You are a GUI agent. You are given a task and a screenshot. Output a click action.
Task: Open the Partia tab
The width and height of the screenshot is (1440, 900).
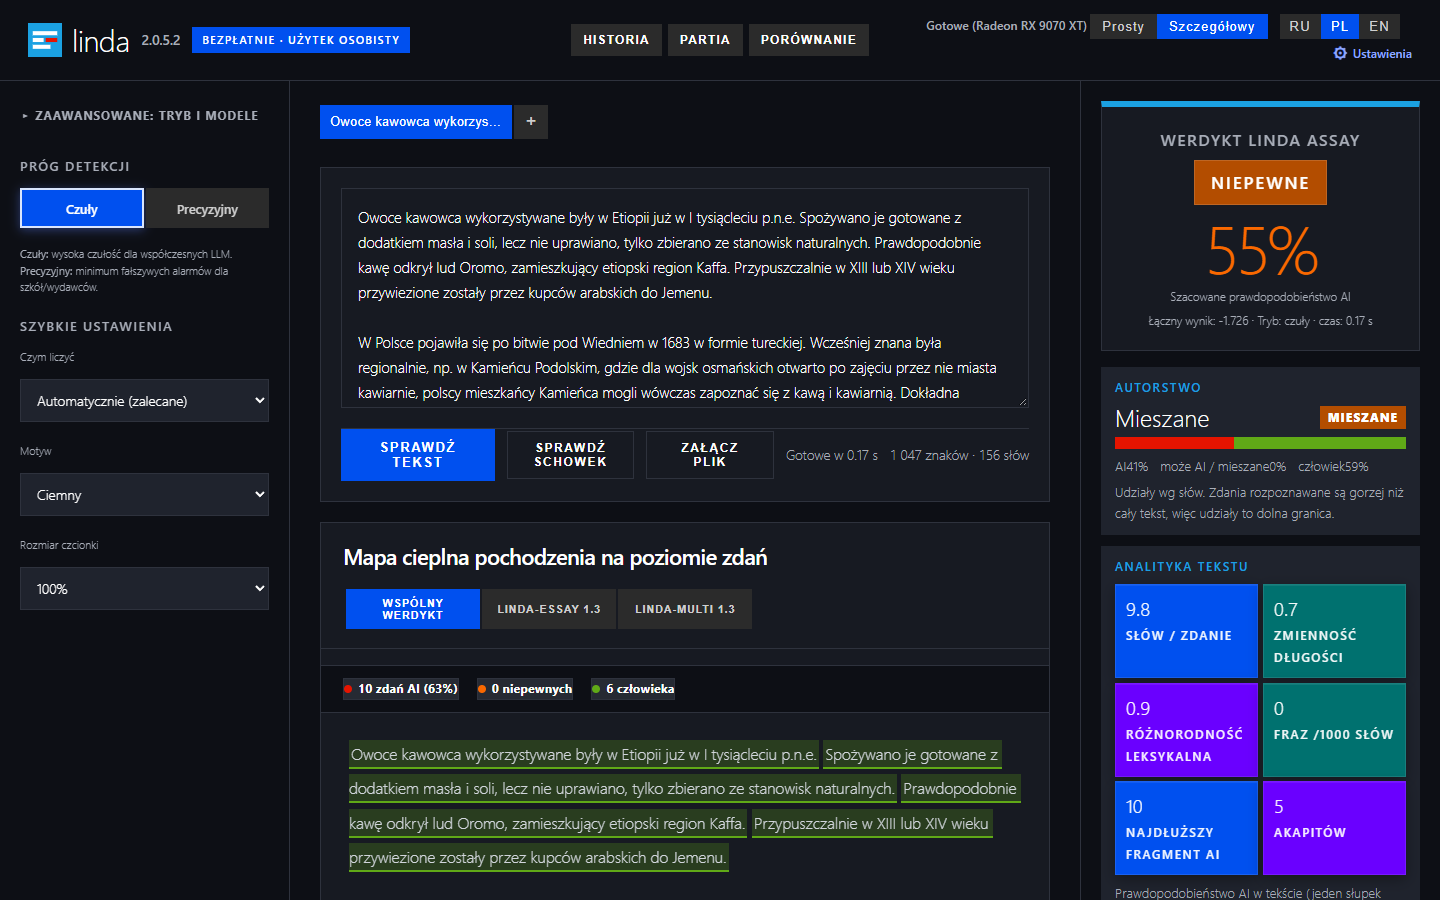click(x=705, y=40)
